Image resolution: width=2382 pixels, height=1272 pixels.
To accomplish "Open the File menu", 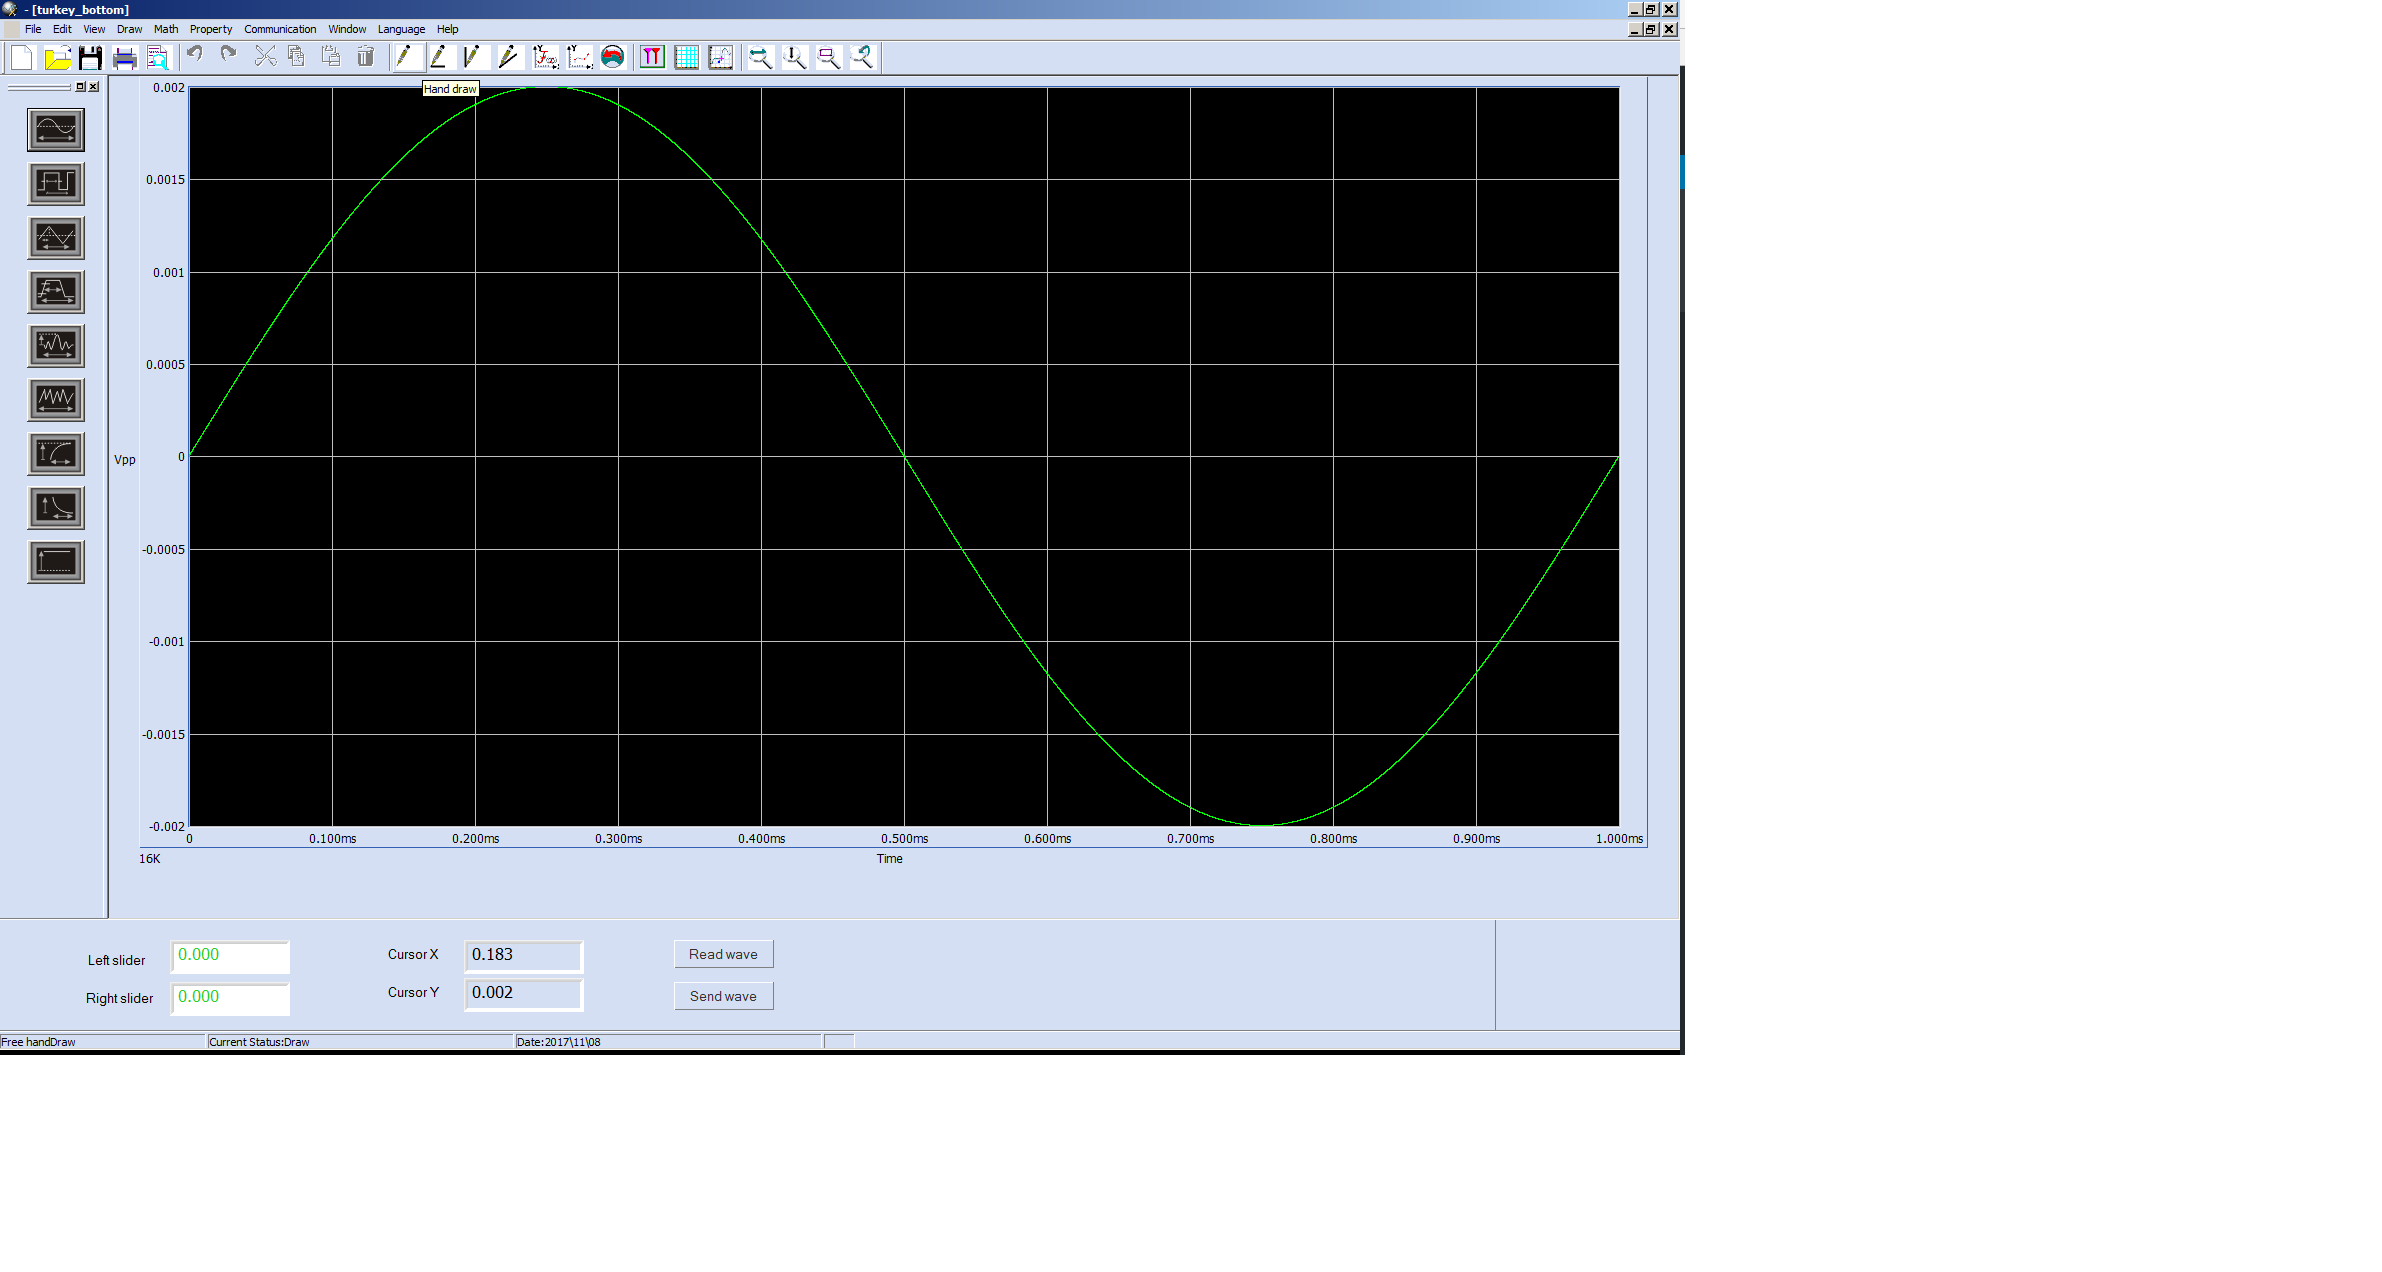I will [33, 29].
